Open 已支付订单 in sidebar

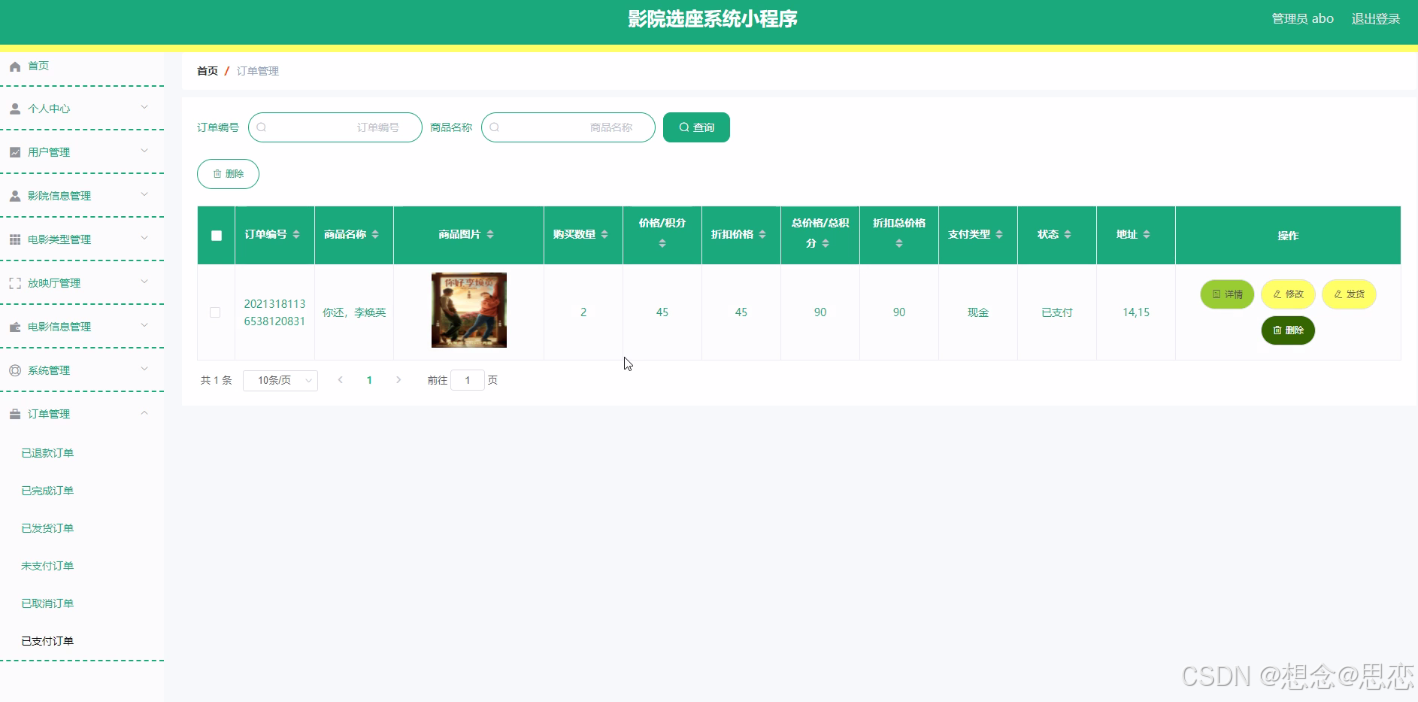[48, 641]
